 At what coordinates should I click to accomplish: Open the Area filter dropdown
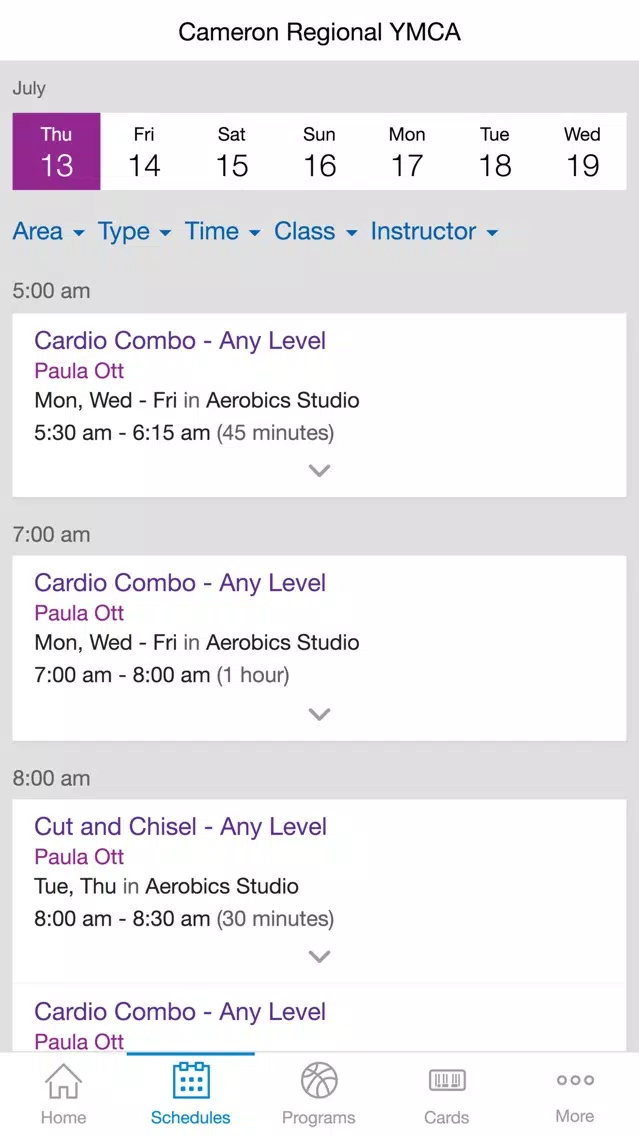[49, 231]
